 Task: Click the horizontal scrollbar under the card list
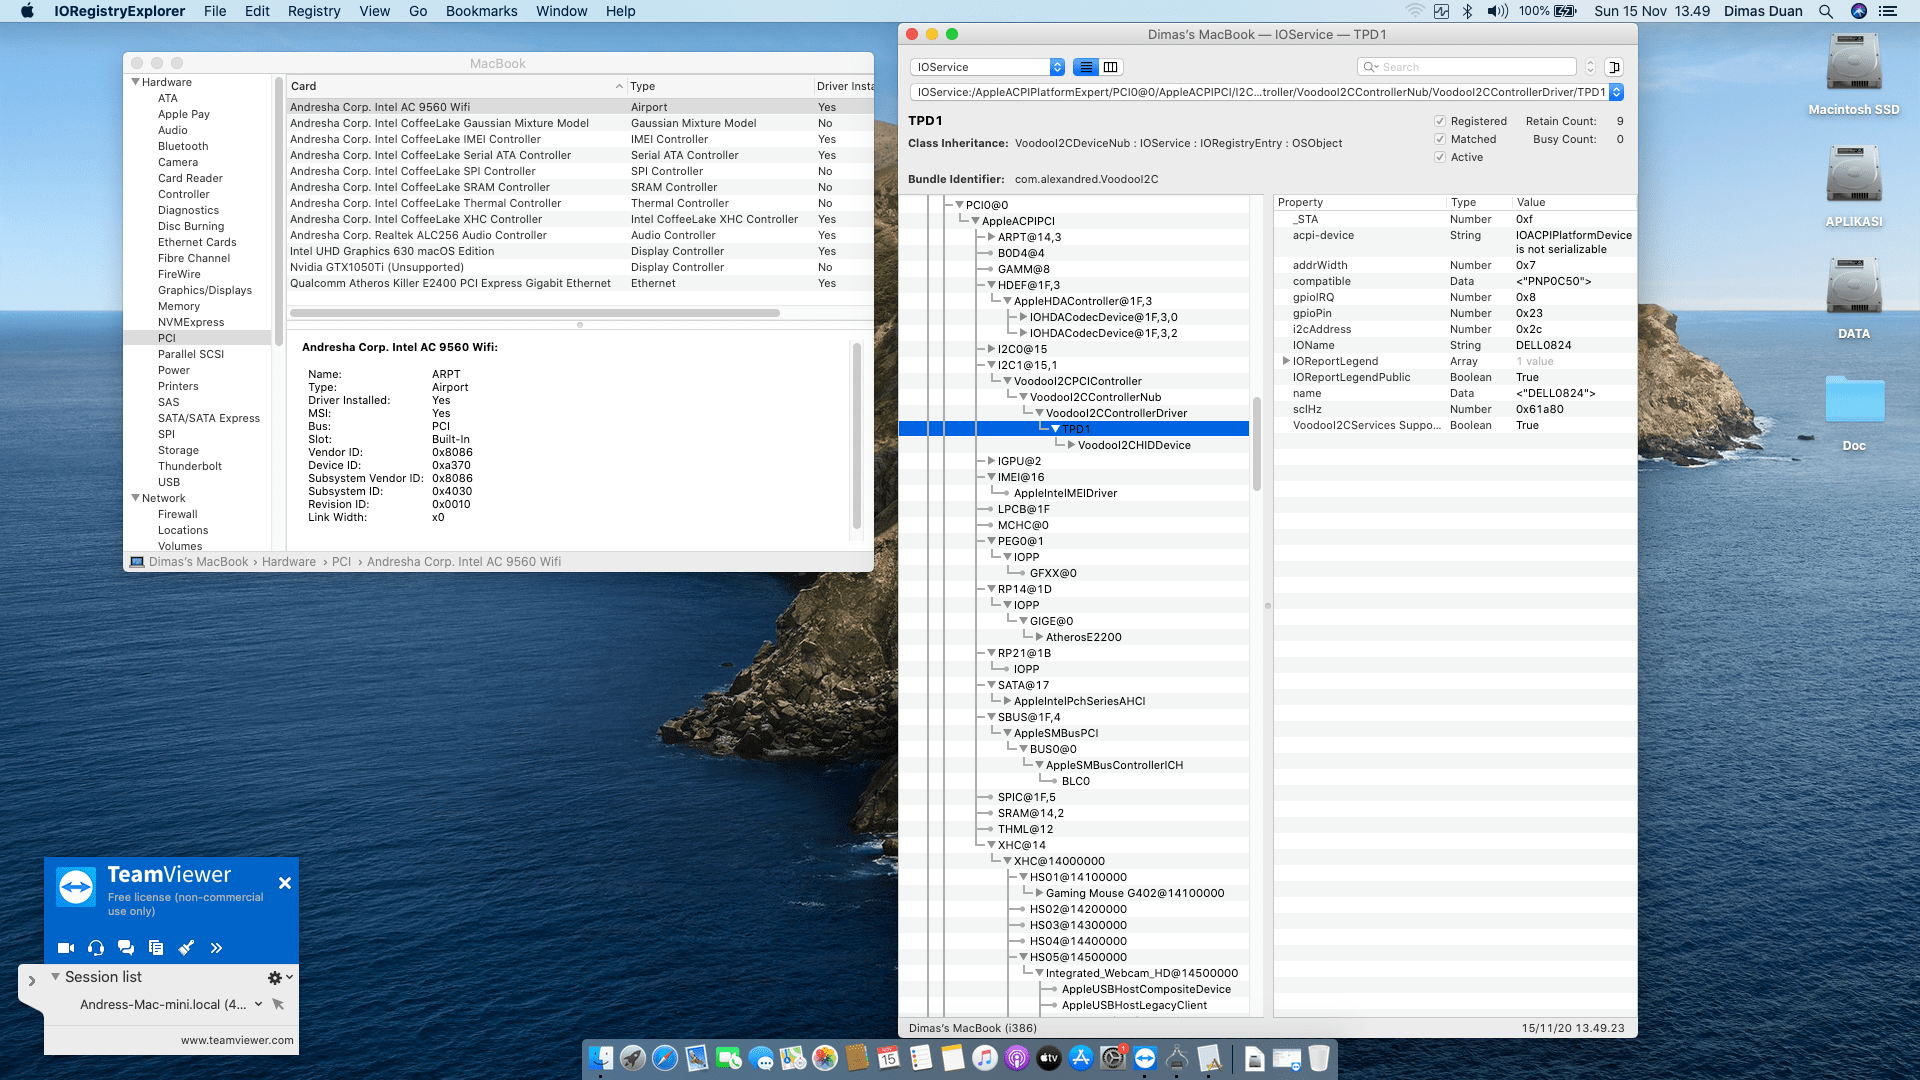click(535, 313)
